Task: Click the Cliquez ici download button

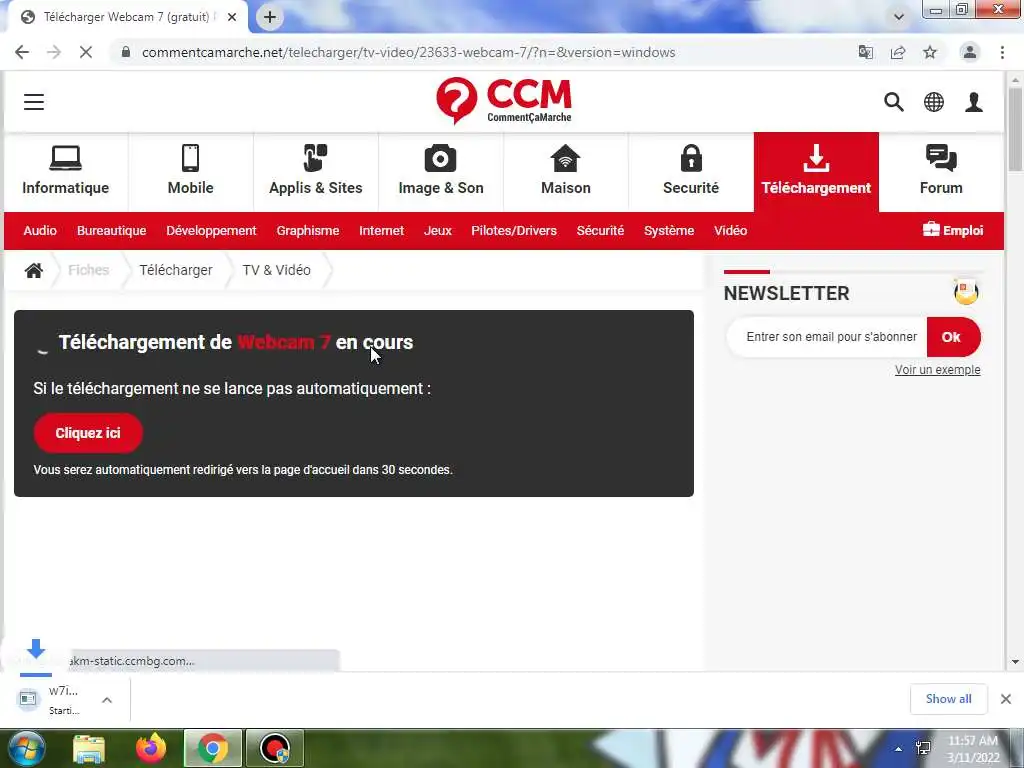Action: [x=88, y=433]
